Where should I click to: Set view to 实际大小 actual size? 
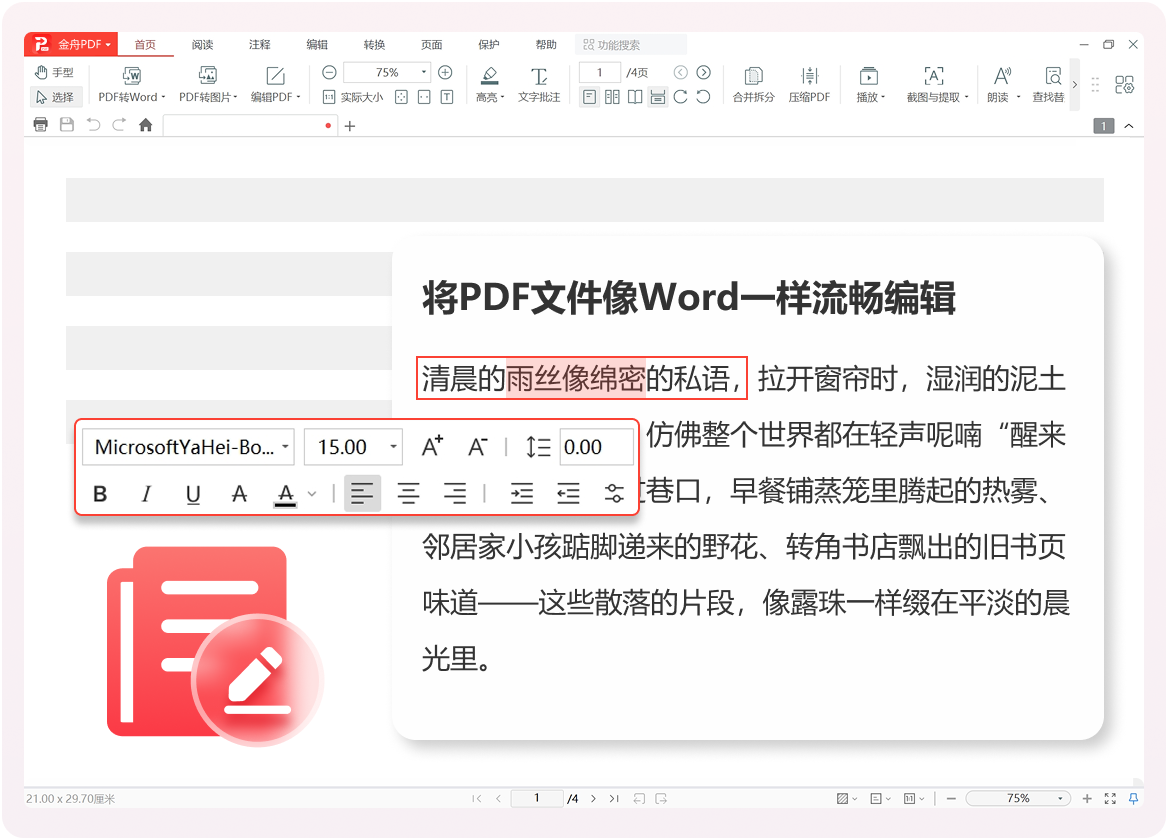pos(353,97)
